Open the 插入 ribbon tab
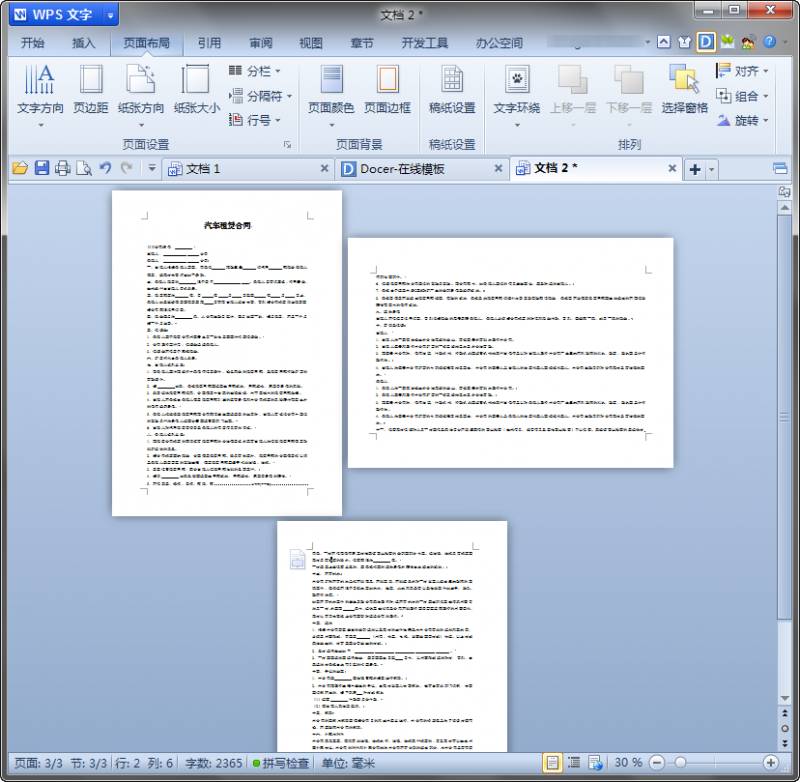 point(84,43)
